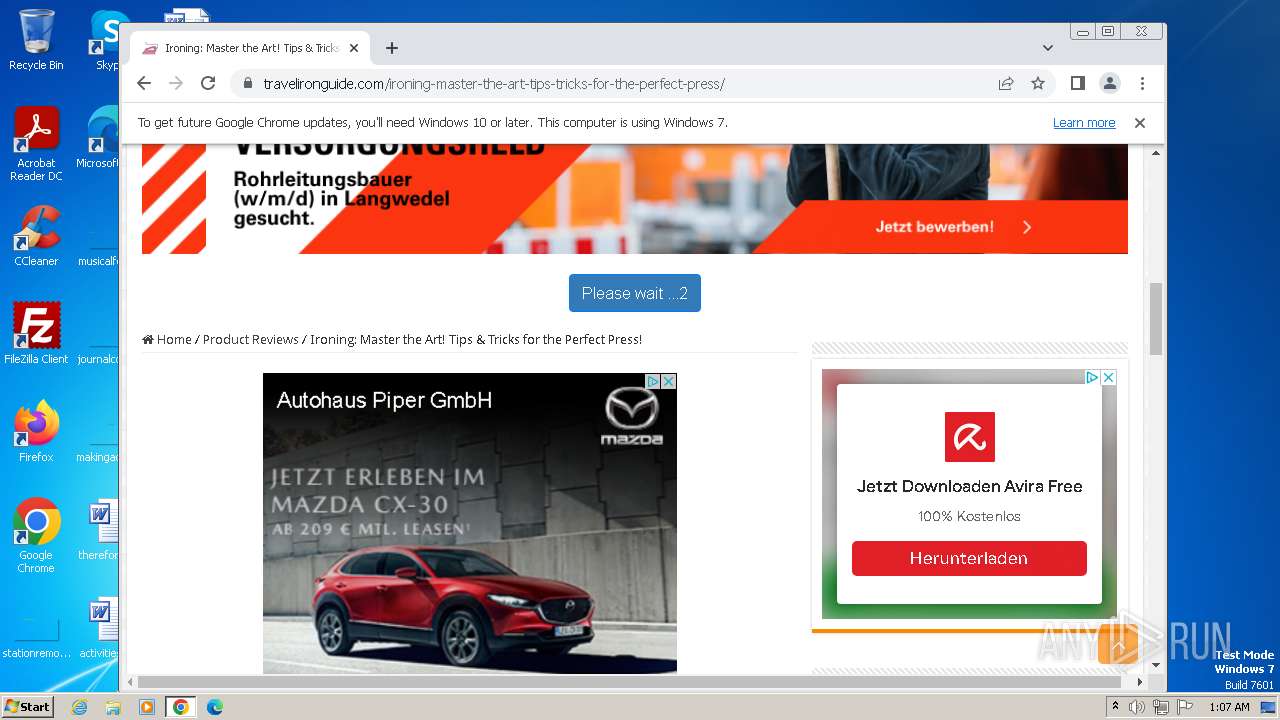1280x720 pixels.
Task: Follow the Learn more link
Action: [x=1084, y=123]
